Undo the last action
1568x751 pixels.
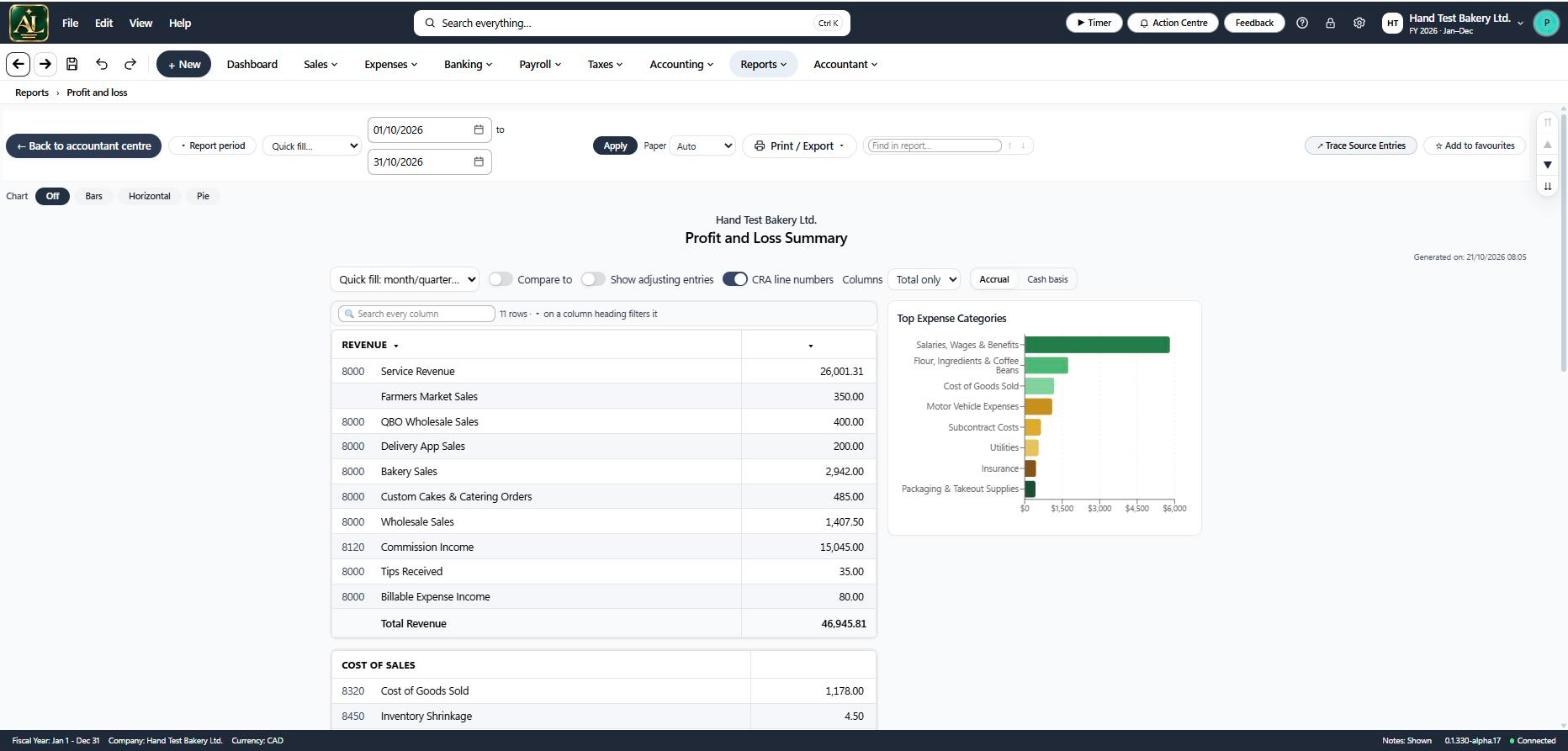tap(101, 64)
